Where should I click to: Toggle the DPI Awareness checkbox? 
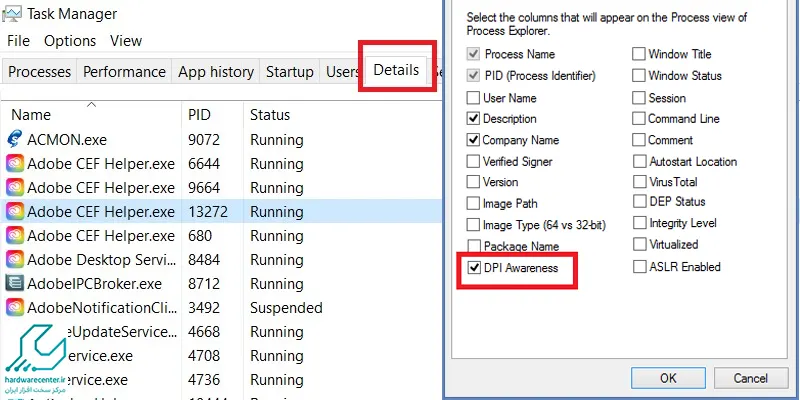(474, 268)
